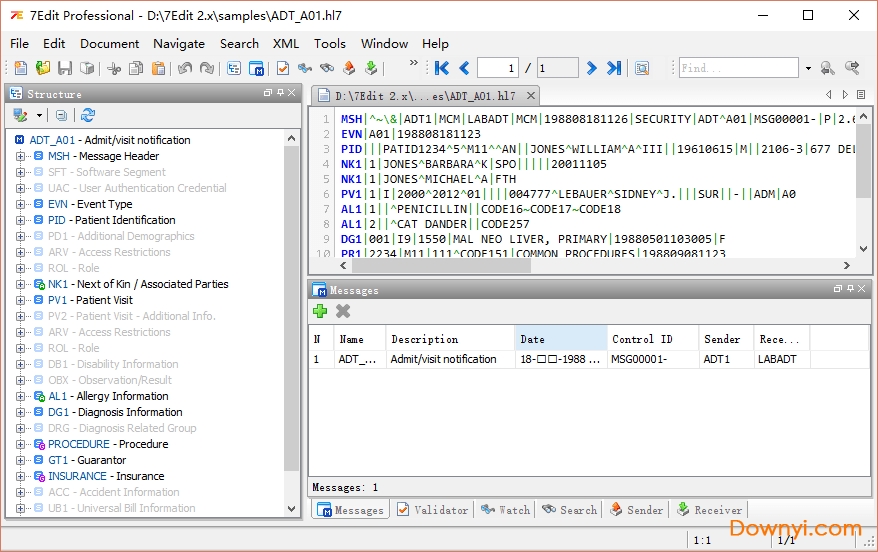Open the Find box dropdown arrow
The width and height of the screenshot is (878, 552).
pos(808,68)
